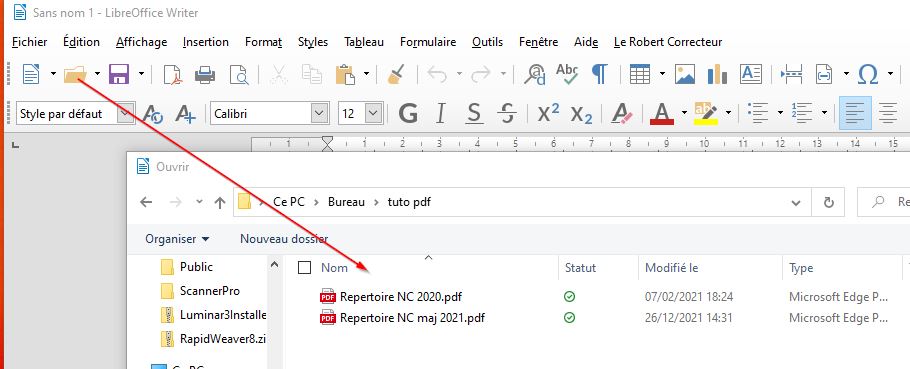Expand Open recent files dropdown arrow

pos(98,74)
